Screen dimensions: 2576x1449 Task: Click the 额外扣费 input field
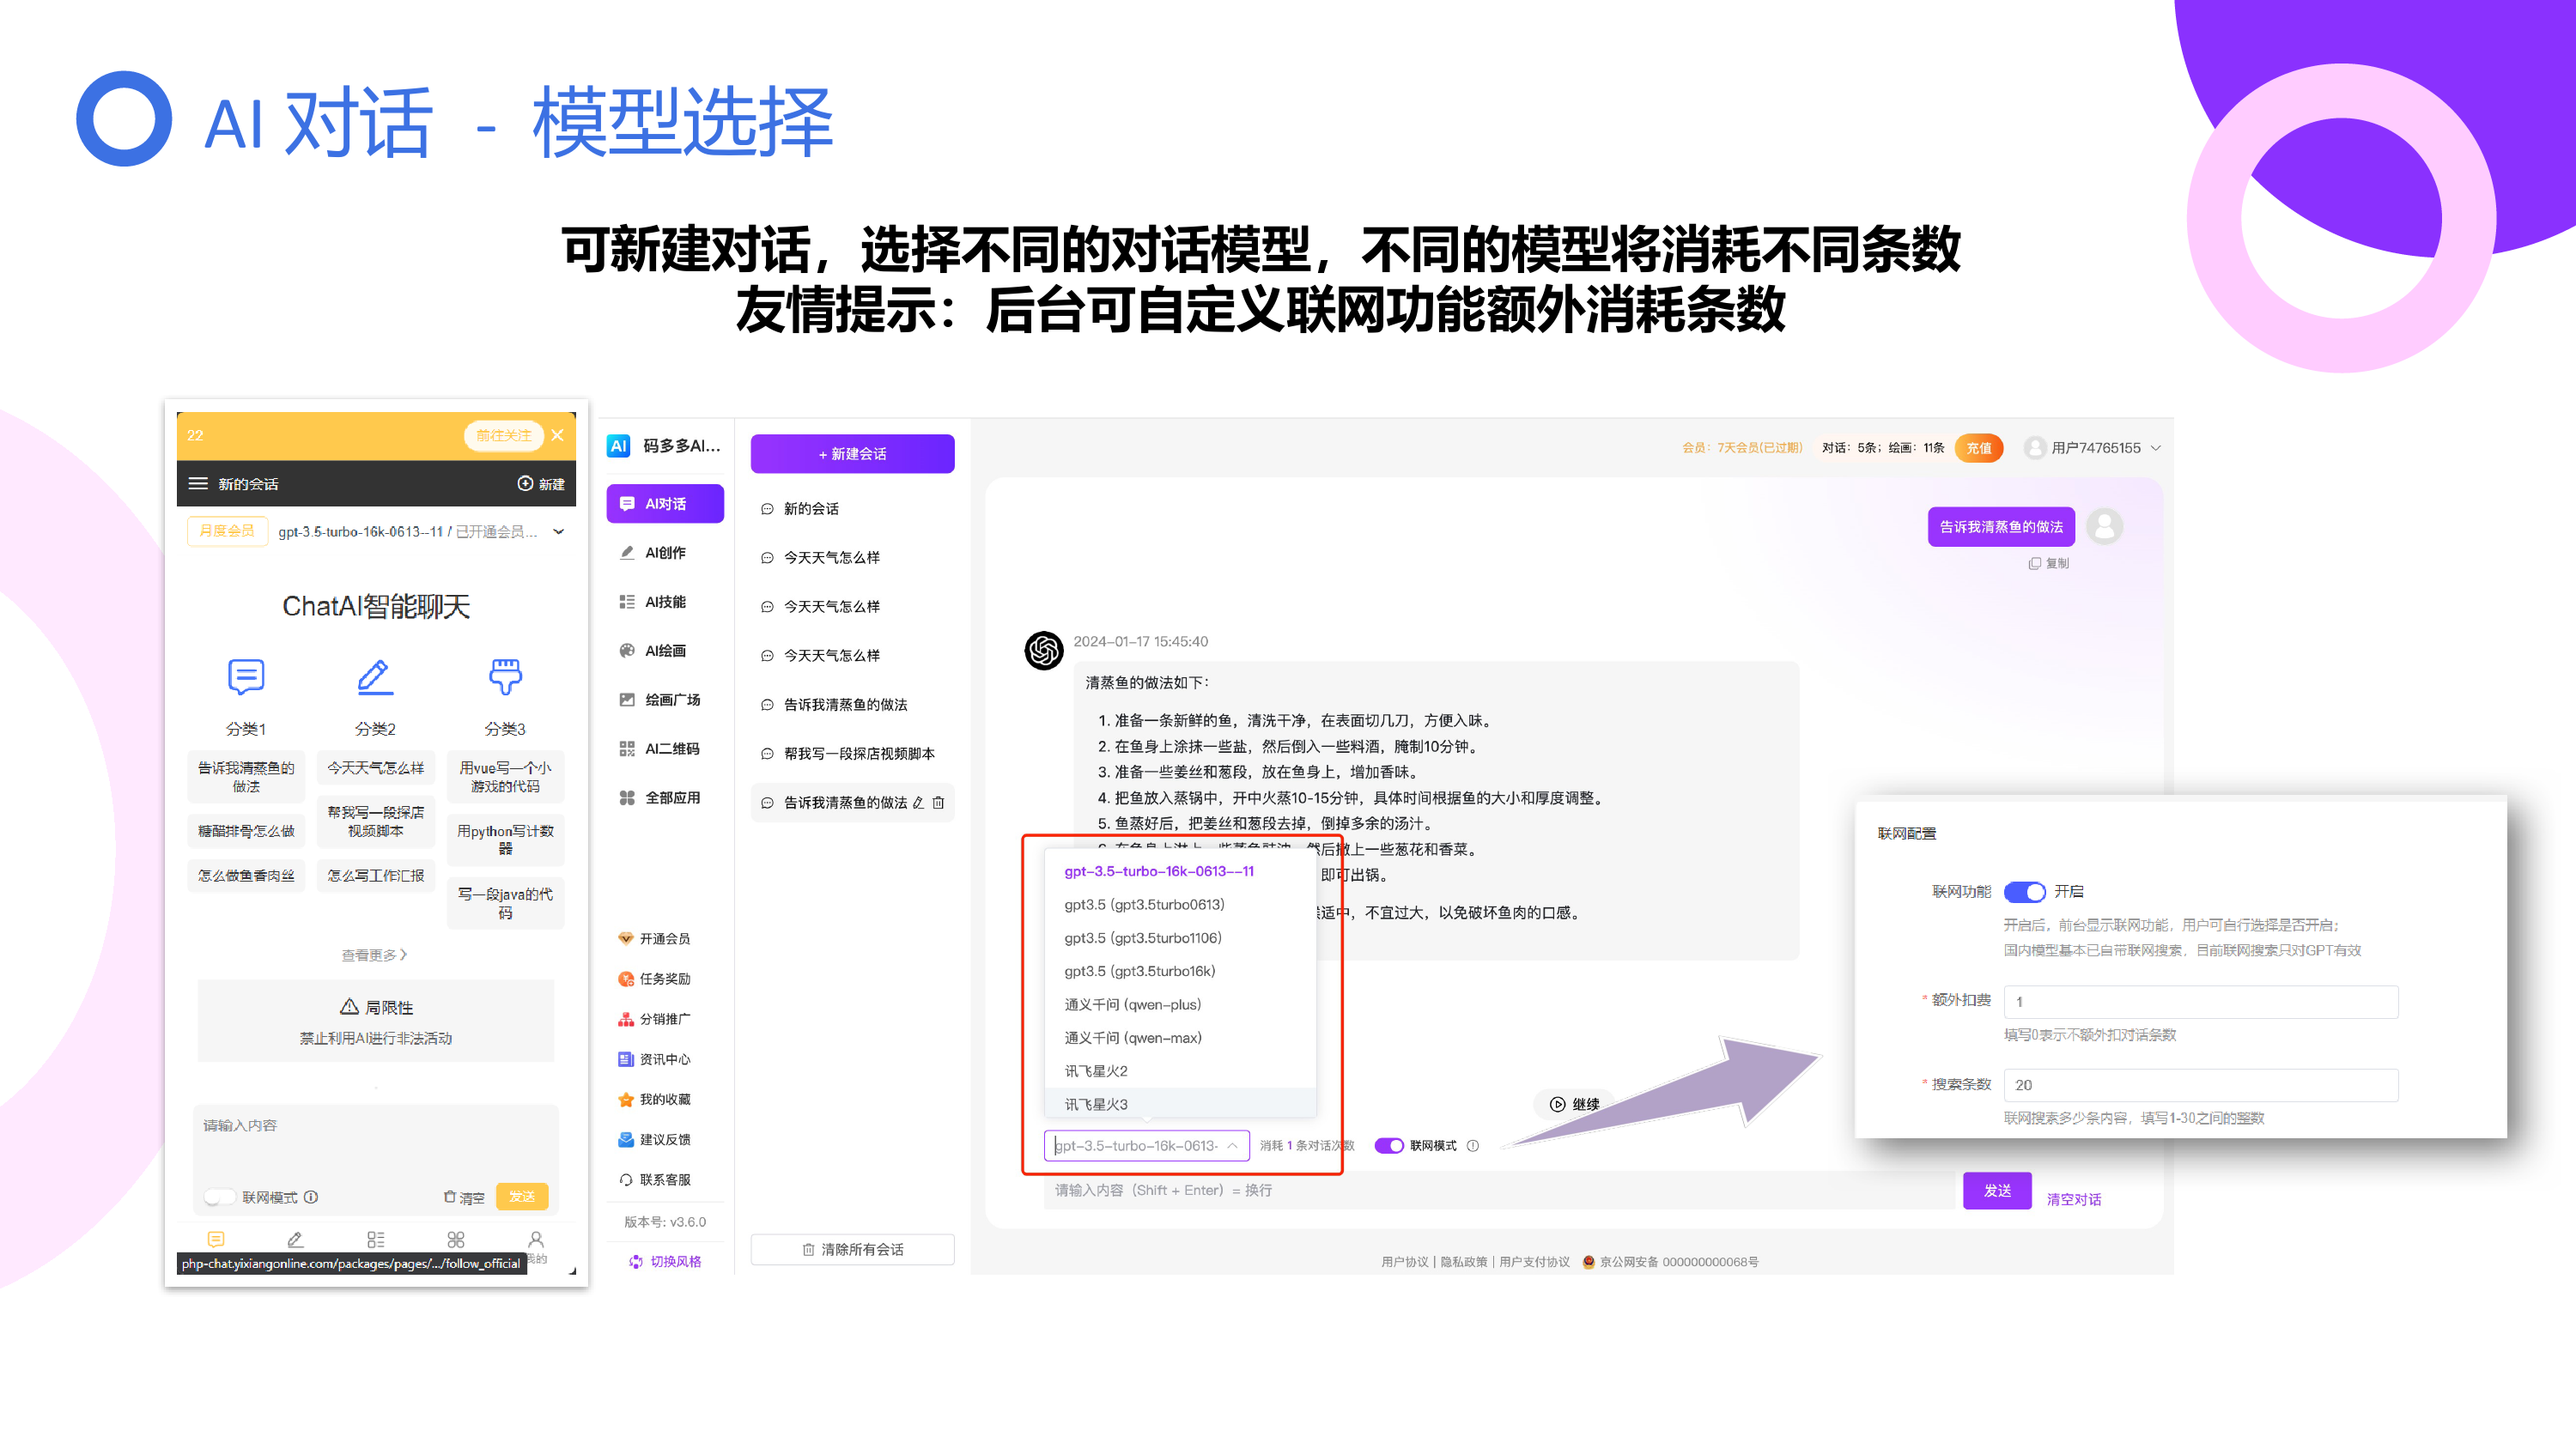click(2200, 1001)
